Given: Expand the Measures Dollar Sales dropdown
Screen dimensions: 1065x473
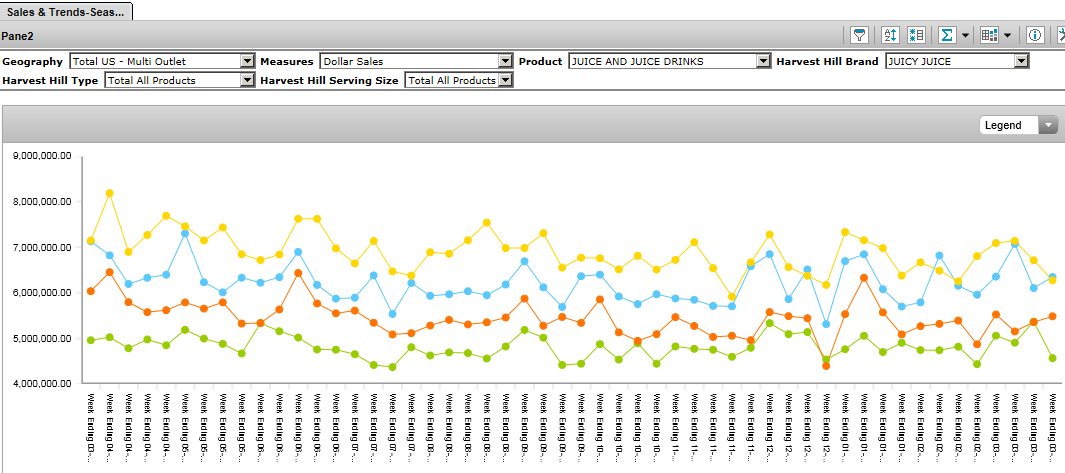Looking at the screenshot, I should click(x=506, y=62).
